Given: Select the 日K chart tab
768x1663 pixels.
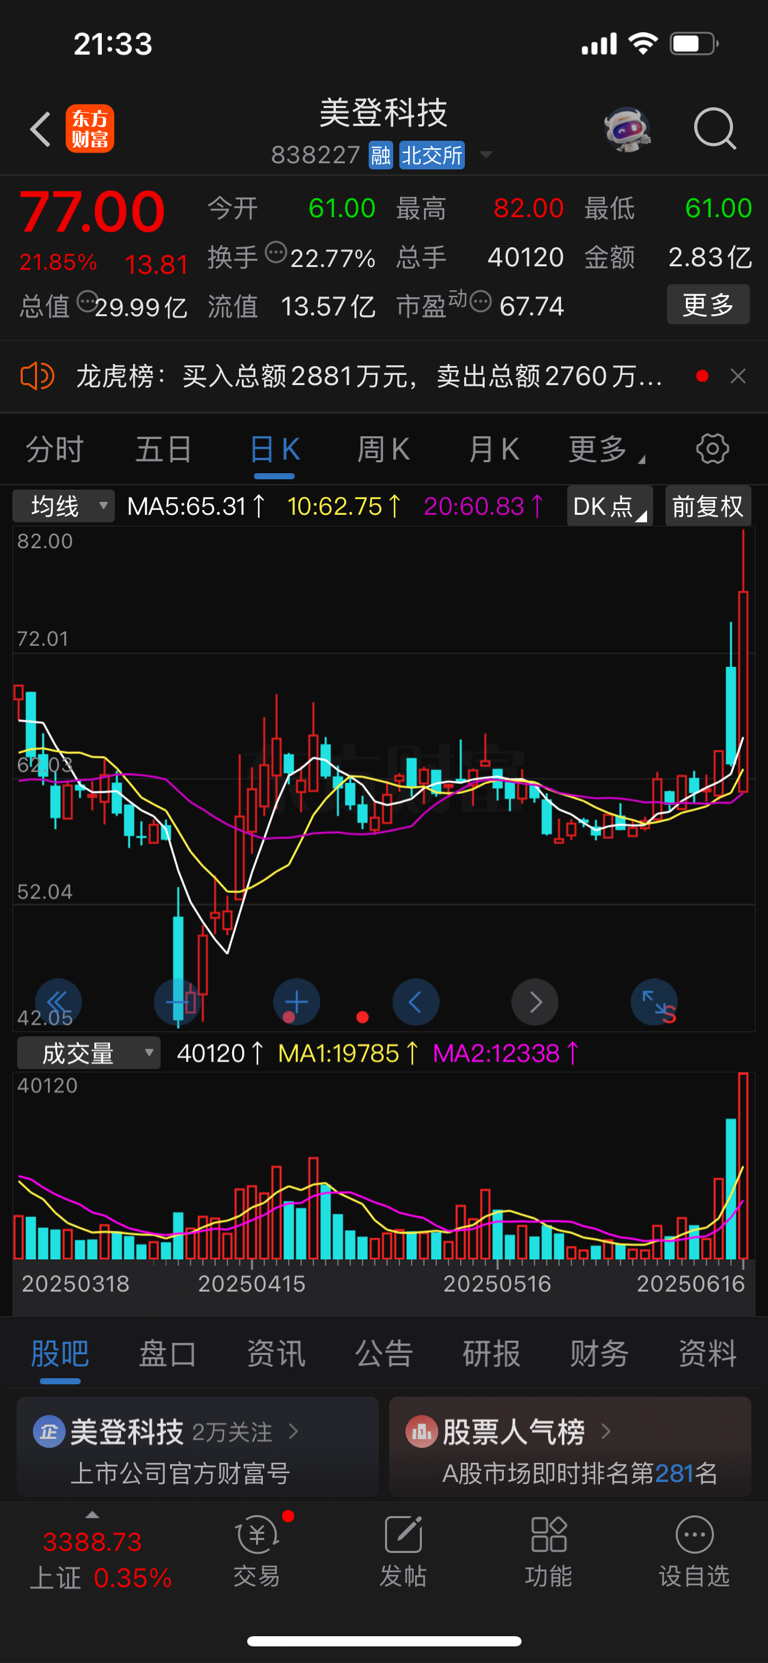Looking at the screenshot, I should click(x=274, y=449).
